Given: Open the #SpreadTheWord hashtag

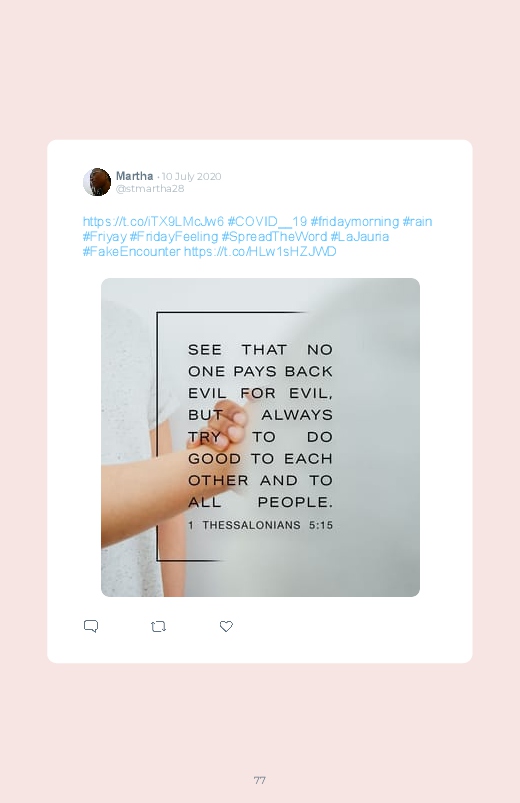Looking at the screenshot, I should click(x=274, y=237).
